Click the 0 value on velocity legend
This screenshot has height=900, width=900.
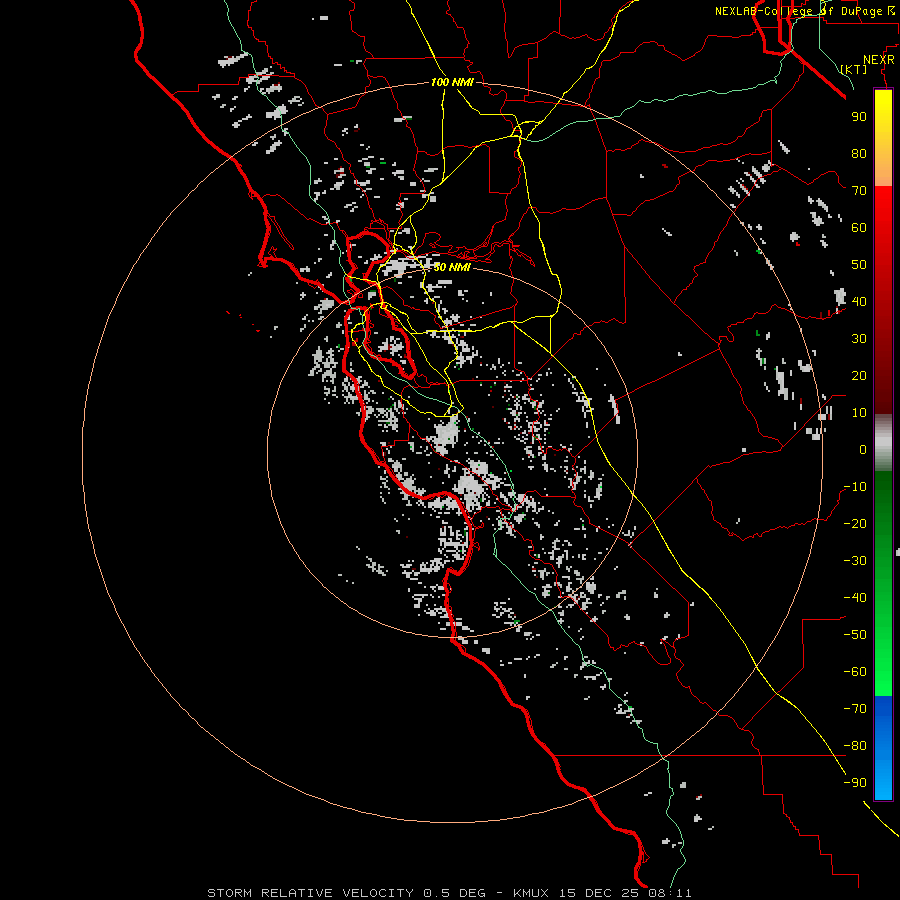(x=863, y=449)
